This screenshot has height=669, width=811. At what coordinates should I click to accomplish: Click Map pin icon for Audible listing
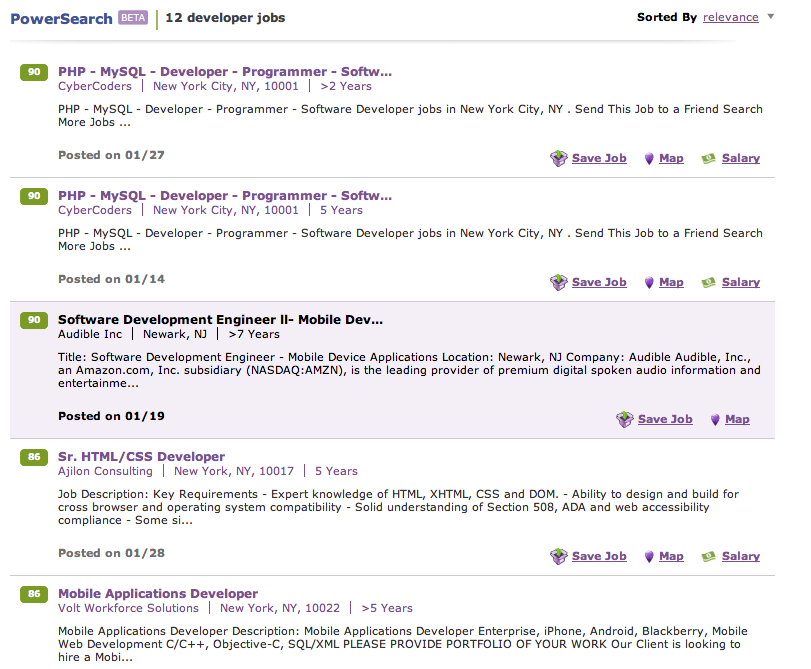click(715, 420)
